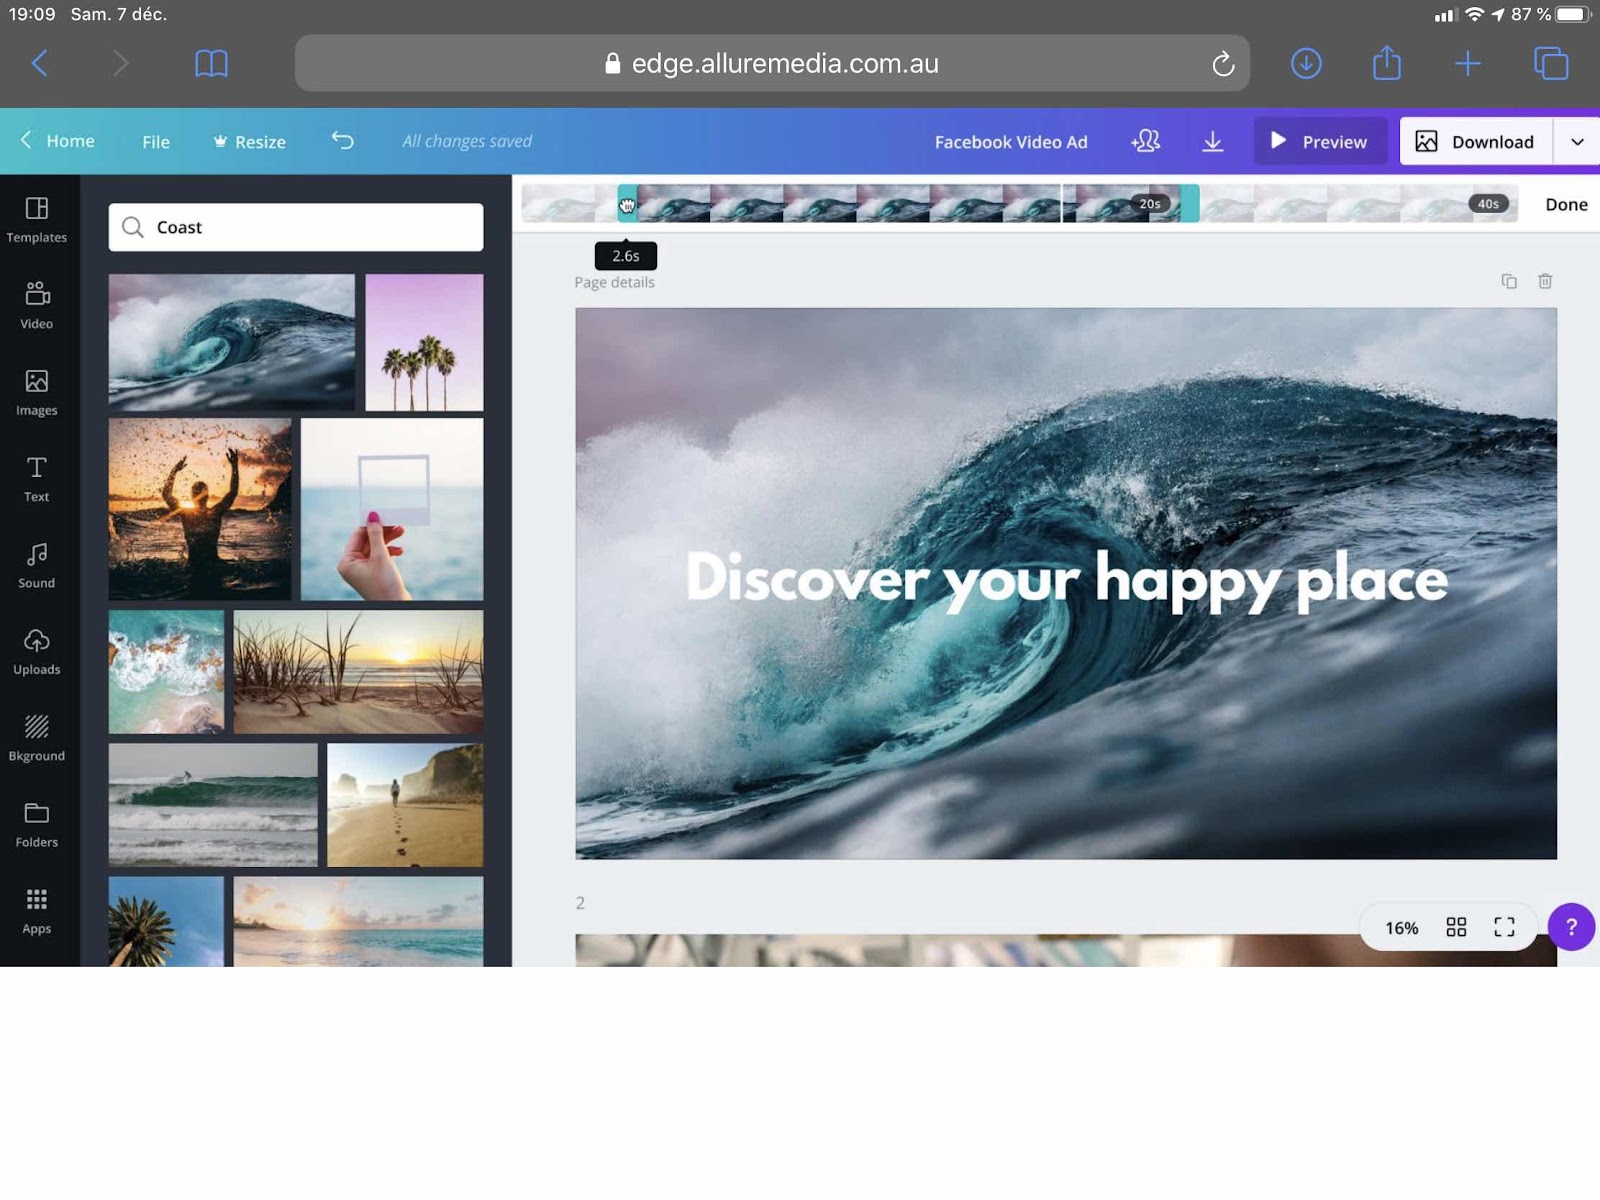This screenshot has width=1600, height=1200.
Task: Open the 16% zoom level menu
Action: (x=1401, y=928)
